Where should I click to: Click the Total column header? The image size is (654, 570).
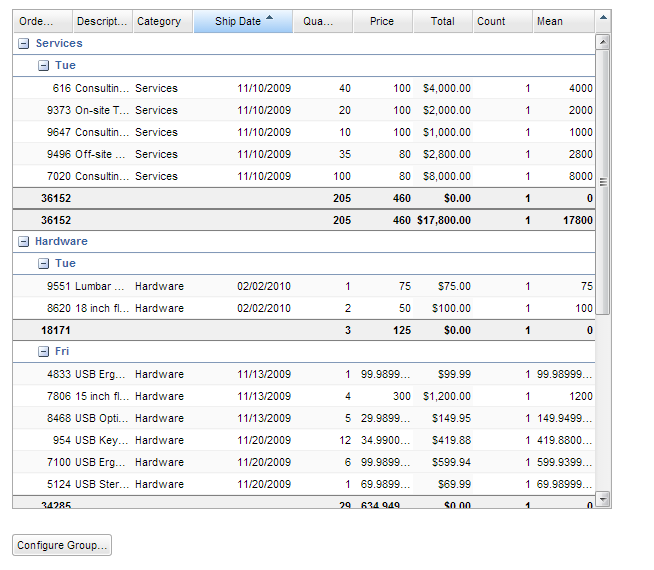point(442,22)
